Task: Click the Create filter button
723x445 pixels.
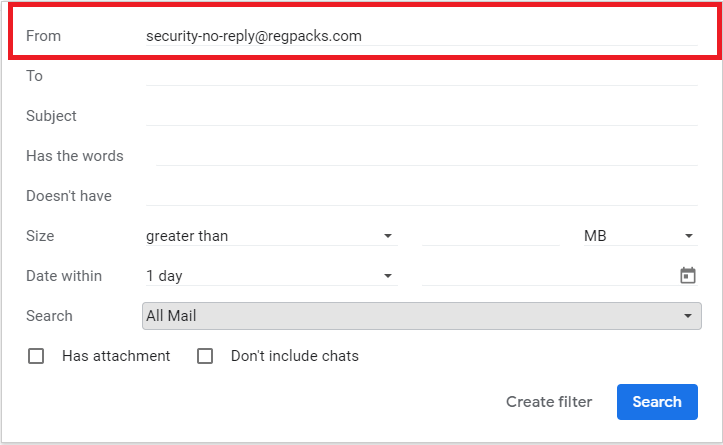Action: [549, 402]
